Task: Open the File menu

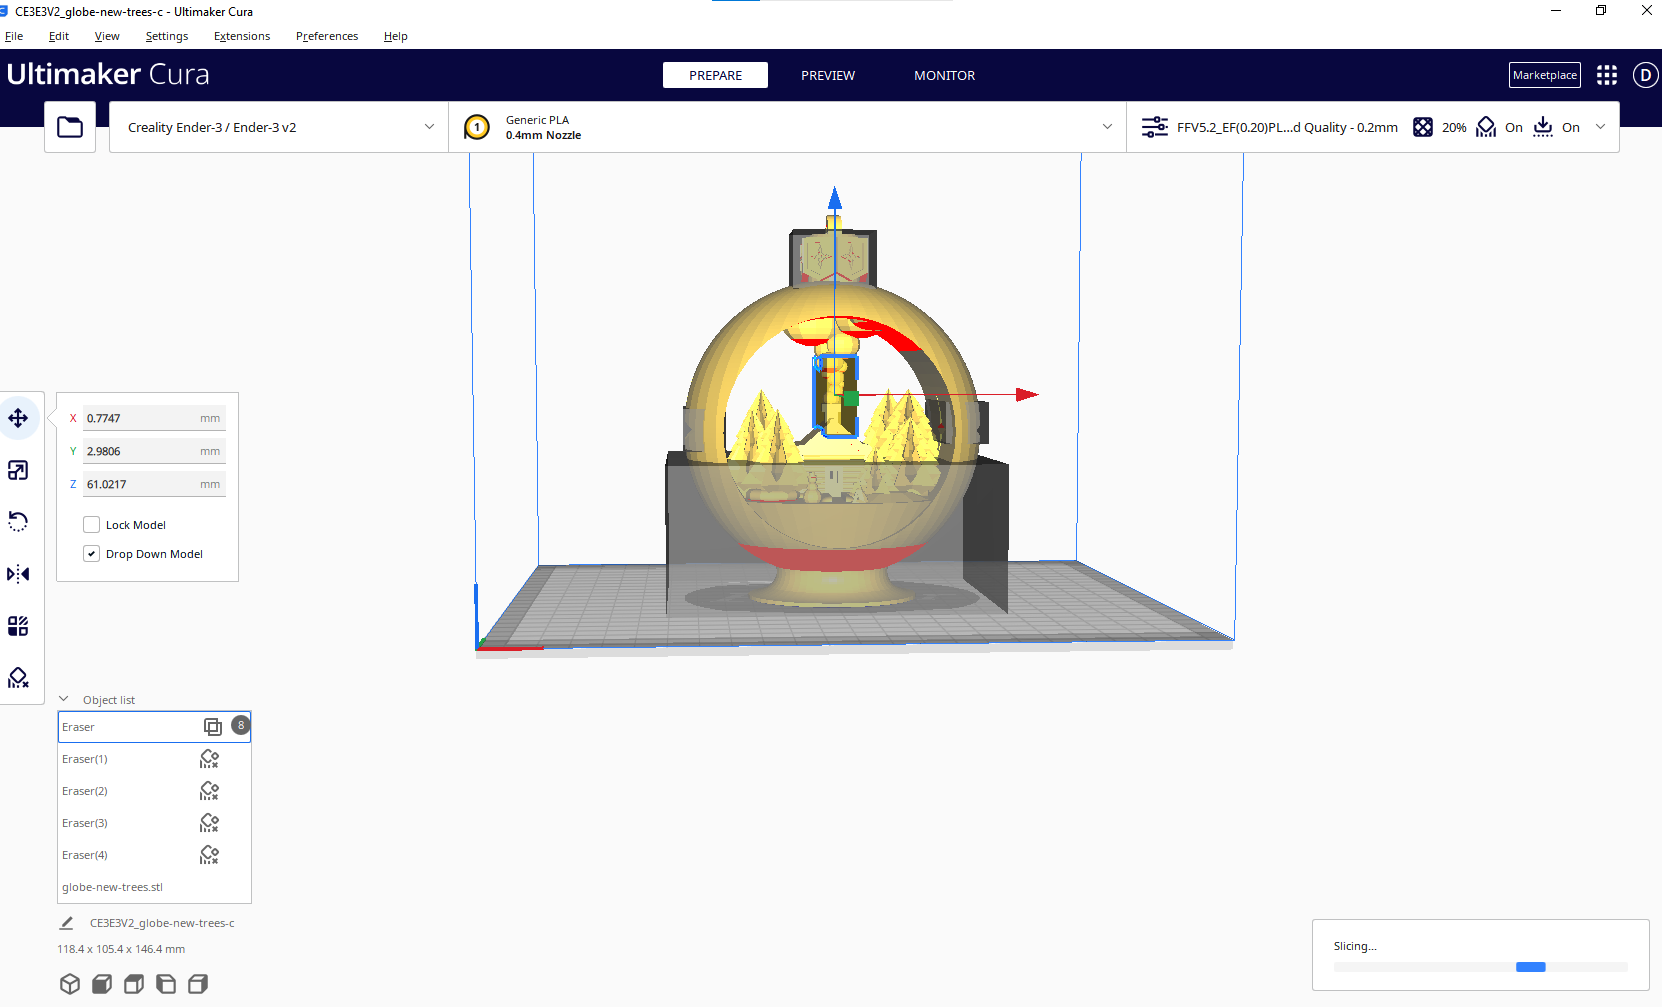Action: [14, 36]
